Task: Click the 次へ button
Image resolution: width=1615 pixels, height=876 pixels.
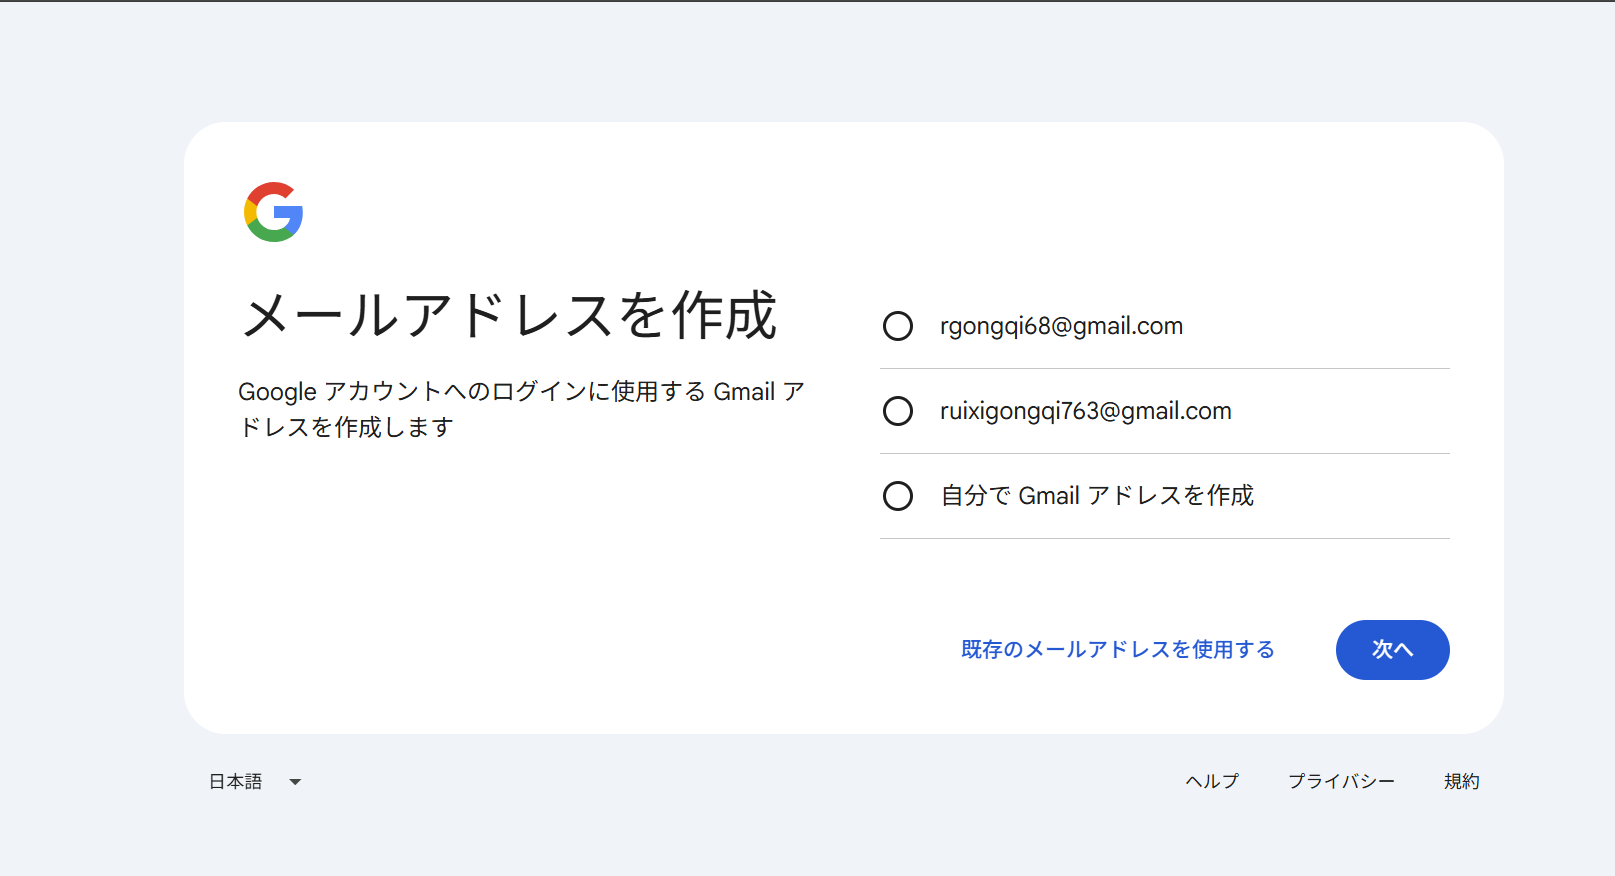Action: [1392, 650]
